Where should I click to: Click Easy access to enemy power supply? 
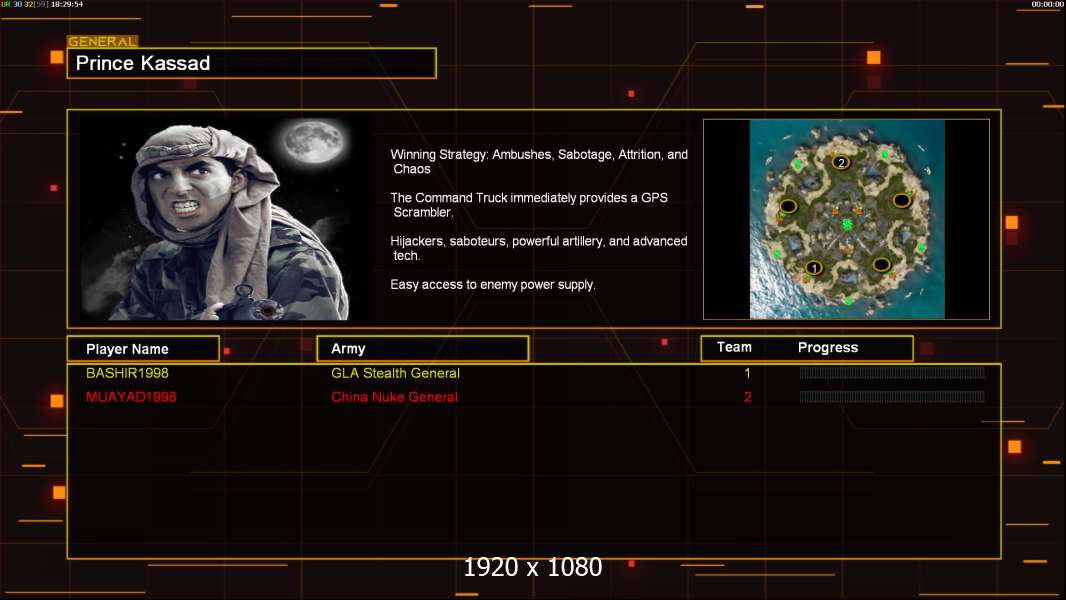pyautogui.click(x=493, y=285)
